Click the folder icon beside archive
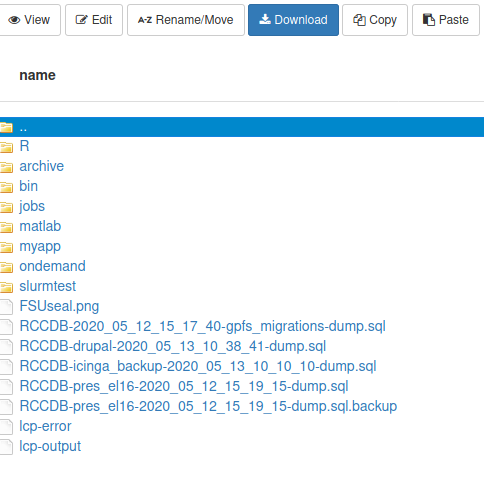The image size is (484, 484). (6, 167)
